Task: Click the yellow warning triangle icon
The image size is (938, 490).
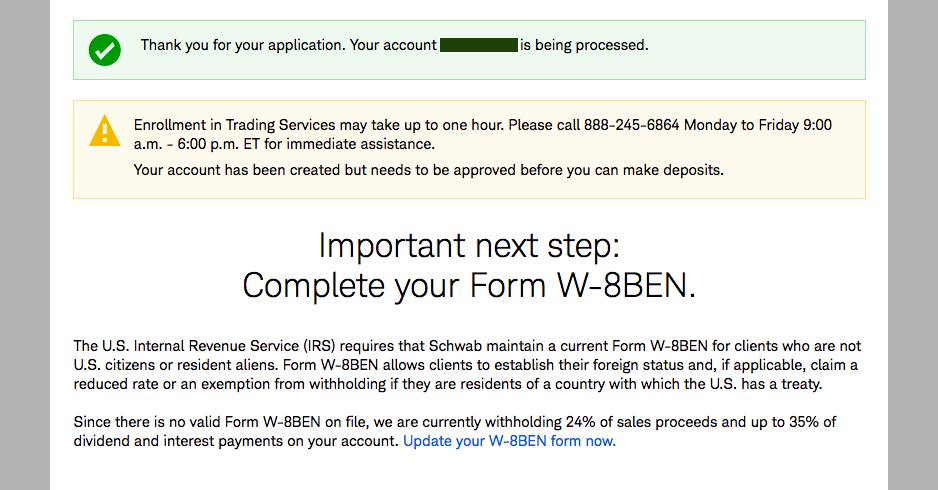Action: pyautogui.click(x=105, y=130)
